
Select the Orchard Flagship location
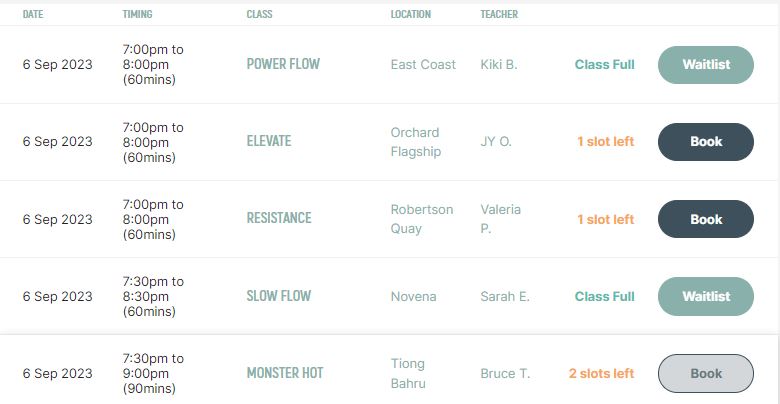click(415, 141)
